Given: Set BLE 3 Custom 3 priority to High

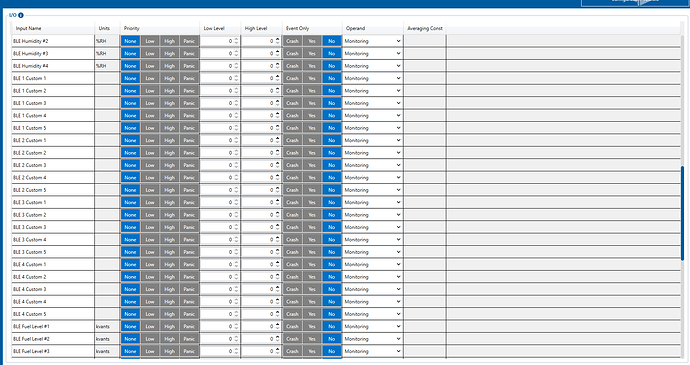Looking at the screenshot, I should pos(169,227).
